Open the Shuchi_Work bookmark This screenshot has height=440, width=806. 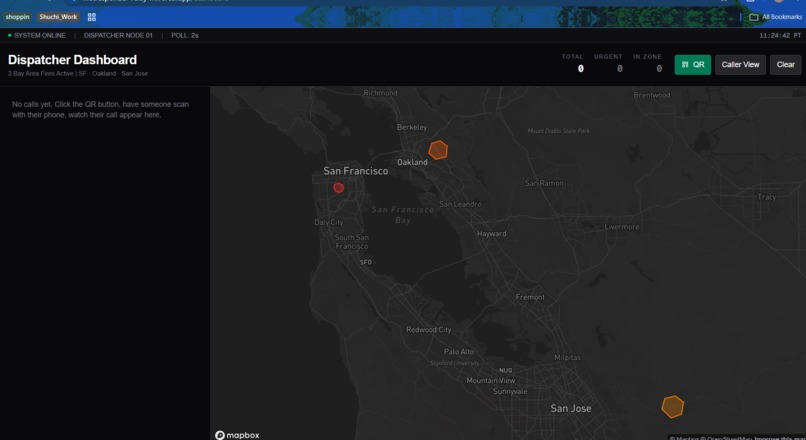click(x=58, y=17)
